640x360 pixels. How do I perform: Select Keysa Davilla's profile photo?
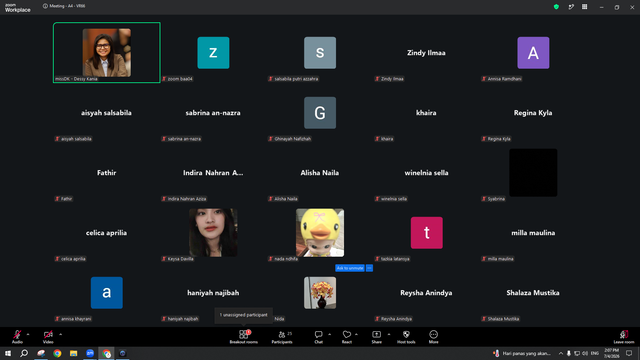pos(213,233)
